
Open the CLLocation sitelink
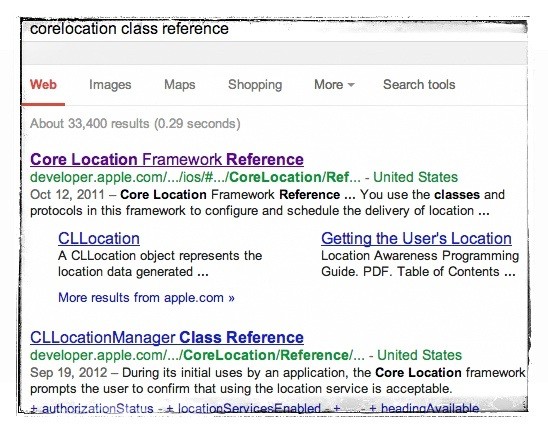[99, 239]
